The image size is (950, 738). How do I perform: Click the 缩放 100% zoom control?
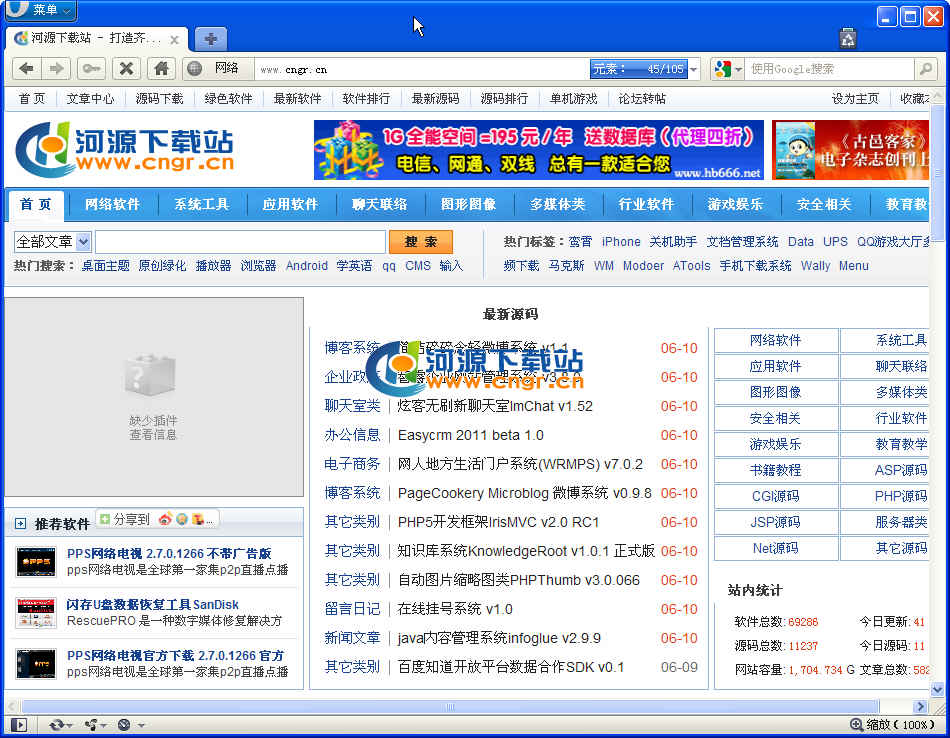[892, 725]
